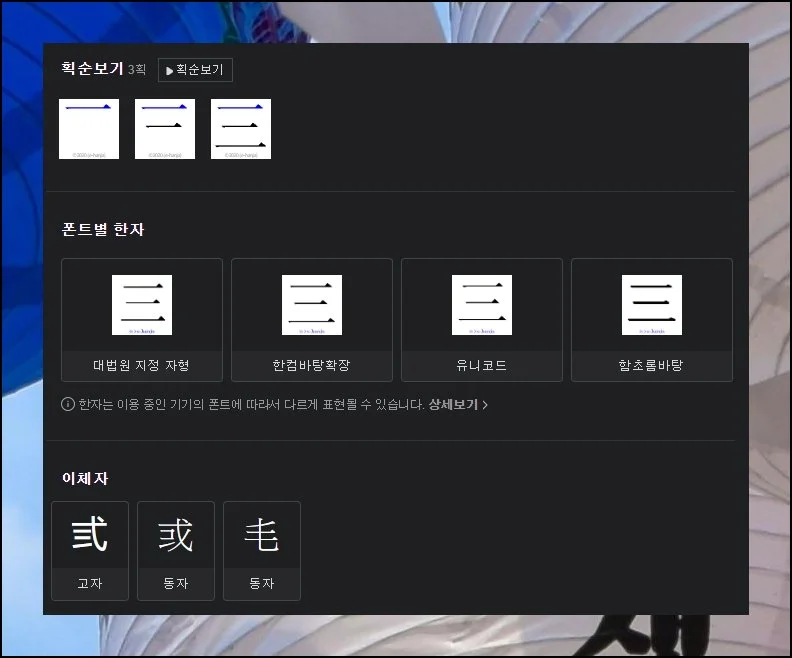Select the 대법원 지정 자형 character image
Viewport: 792px width, 658px height.
click(142, 305)
